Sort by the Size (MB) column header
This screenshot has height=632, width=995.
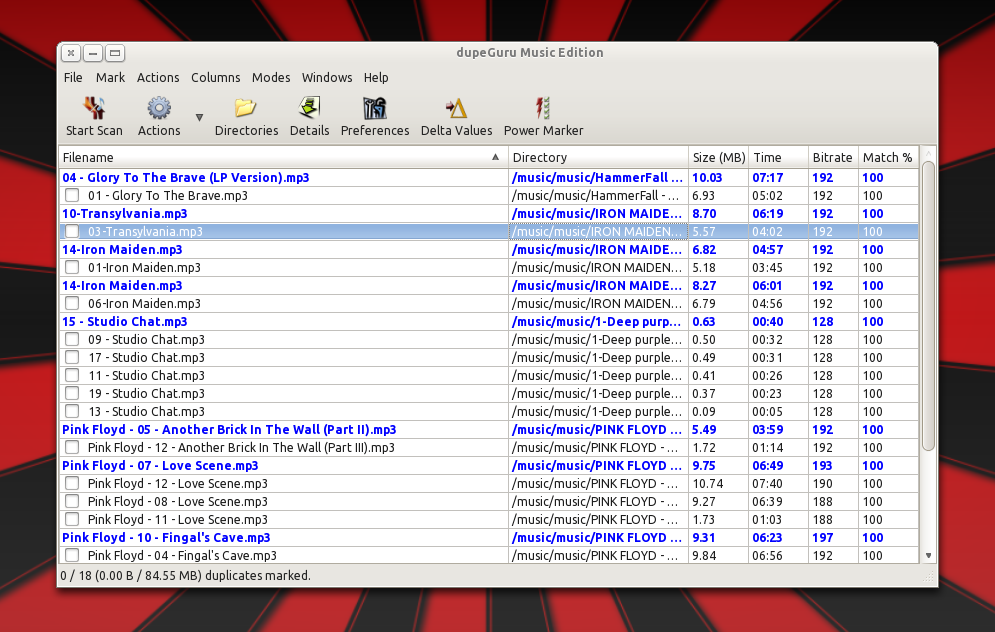(718, 157)
